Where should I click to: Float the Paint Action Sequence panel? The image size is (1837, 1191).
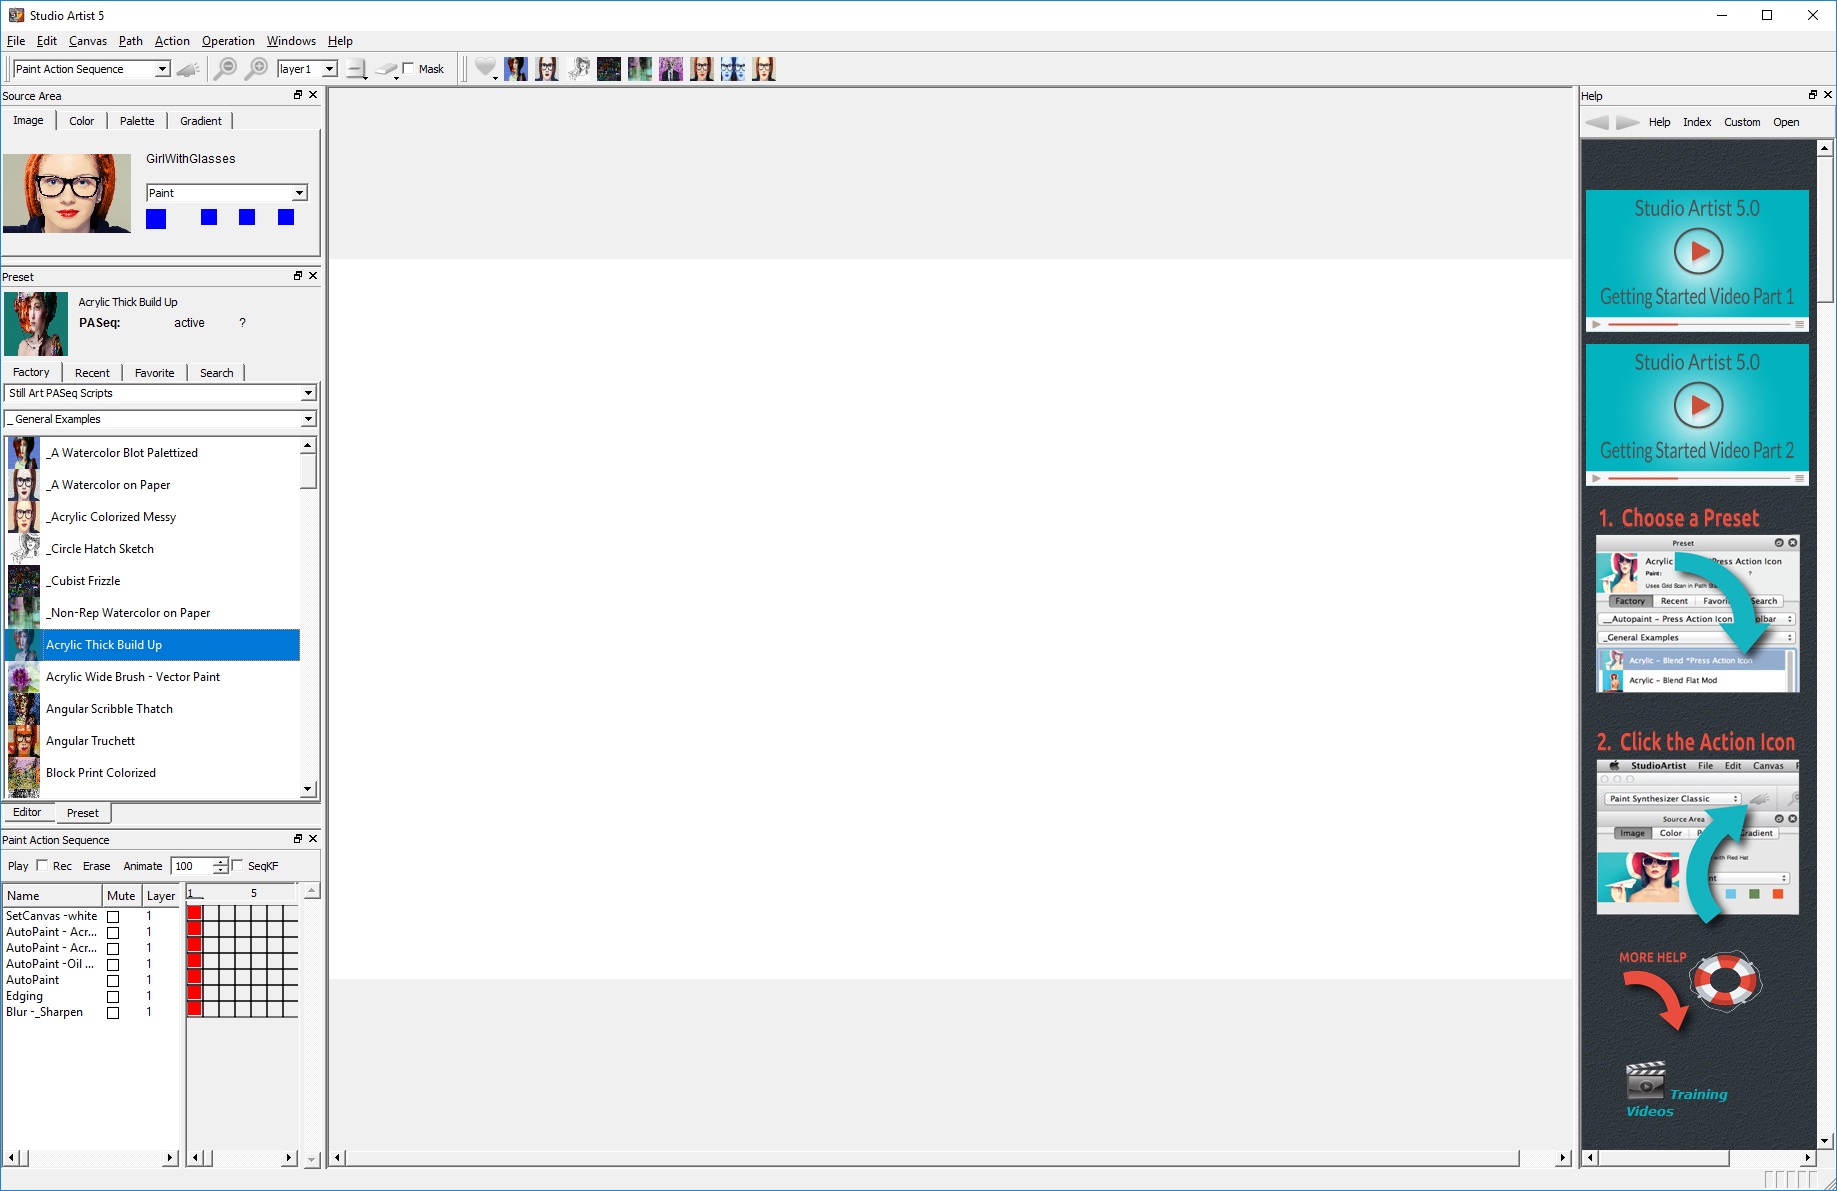pyautogui.click(x=298, y=839)
